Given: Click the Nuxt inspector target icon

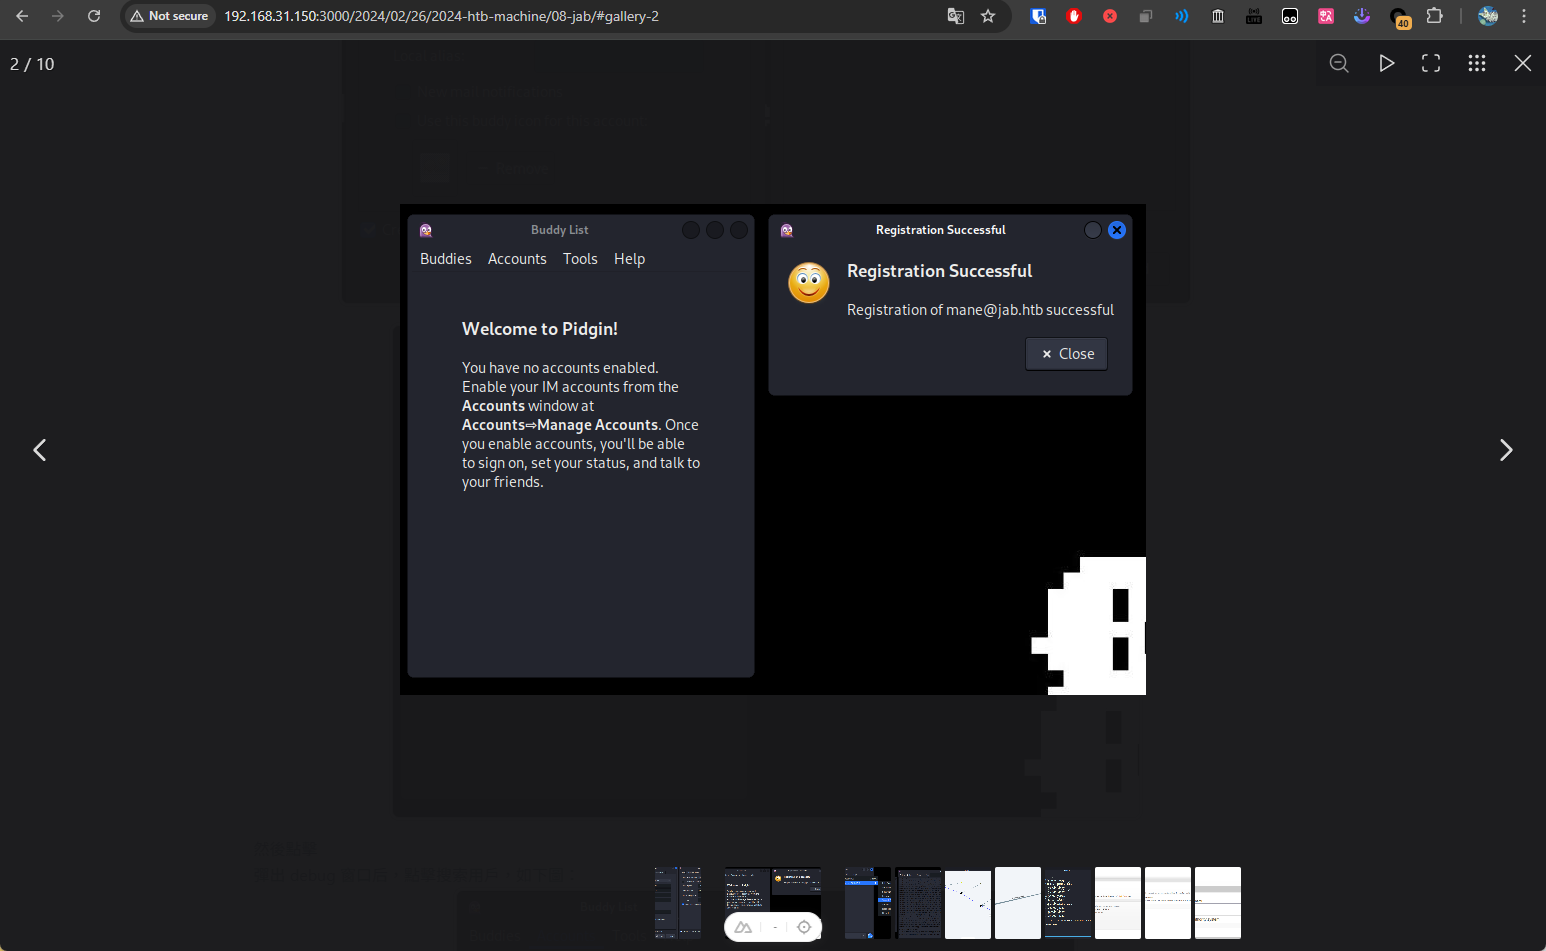Looking at the screenshot, I should point(804,927).
